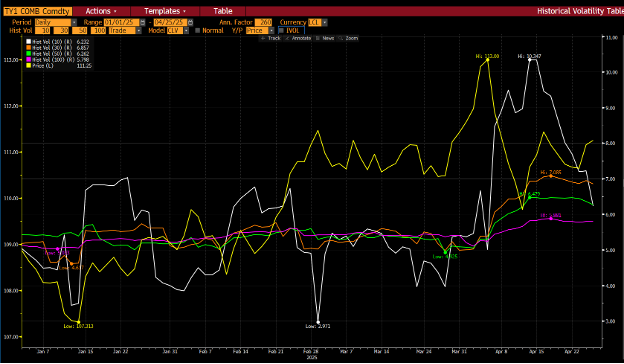Select the white low marker at 2.971
Viewport: 624px width, 364px height.
(x=318, y=322)
